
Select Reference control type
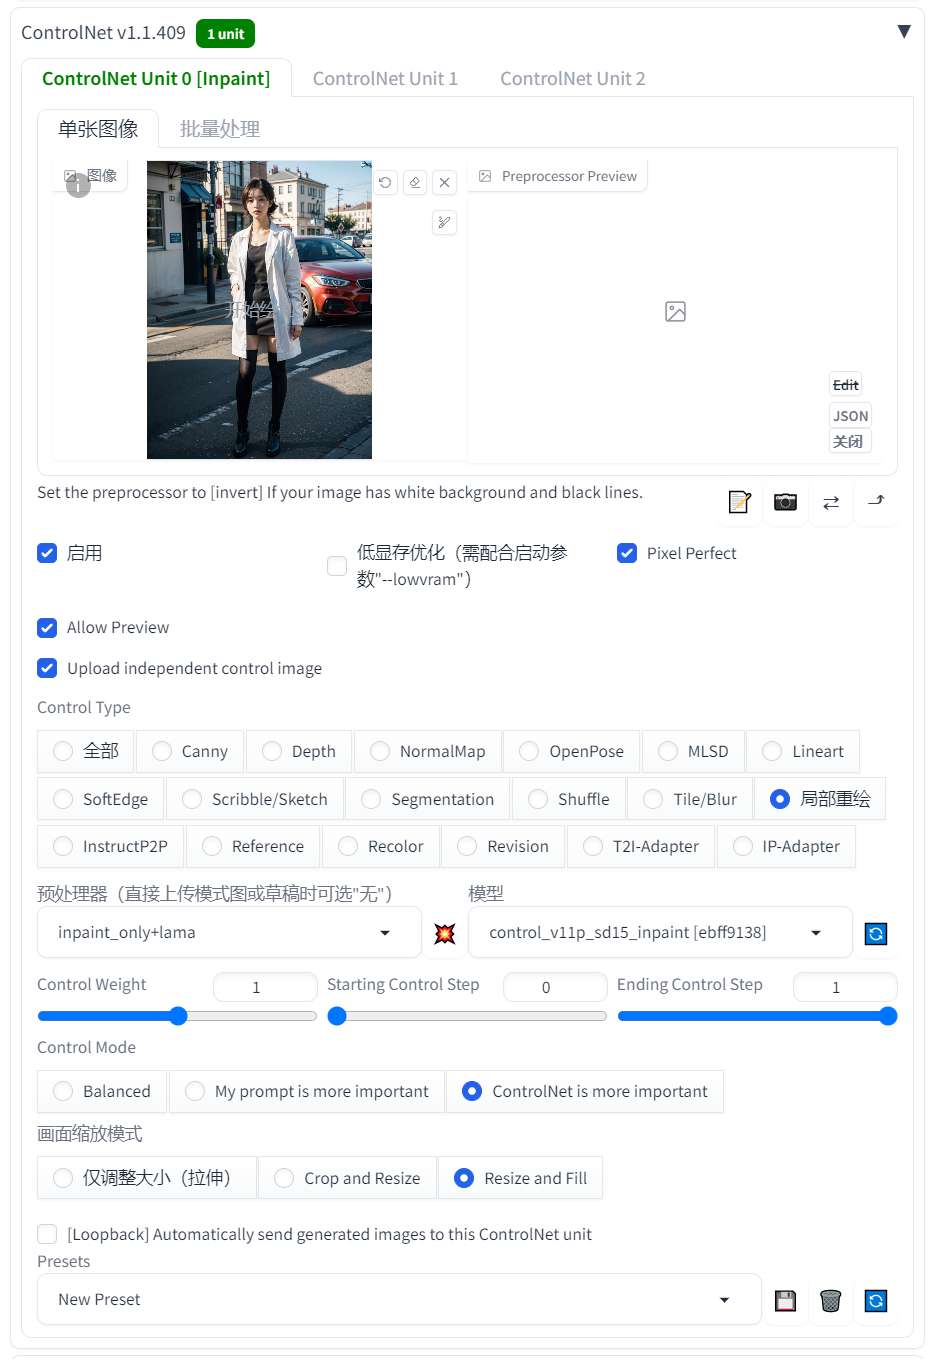coord(252,846)
